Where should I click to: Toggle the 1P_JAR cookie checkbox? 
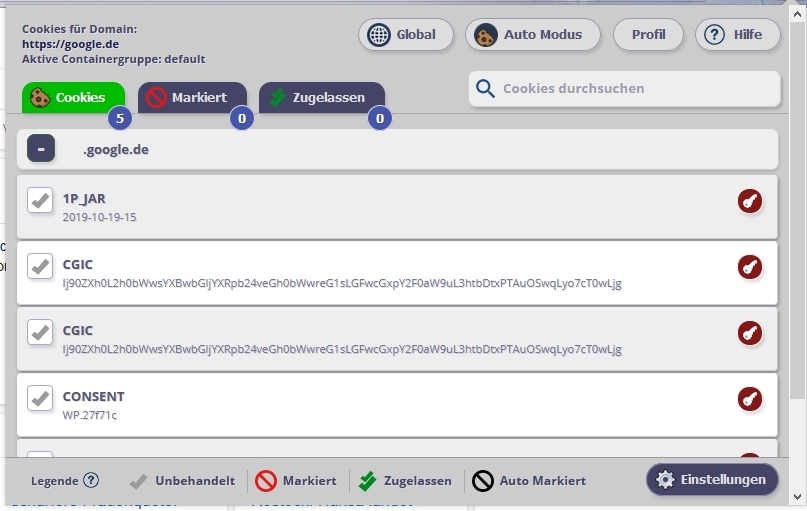(40, 201)
